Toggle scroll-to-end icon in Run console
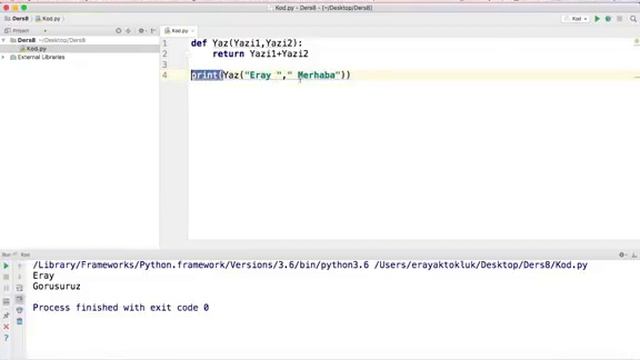 coord(19,299)
